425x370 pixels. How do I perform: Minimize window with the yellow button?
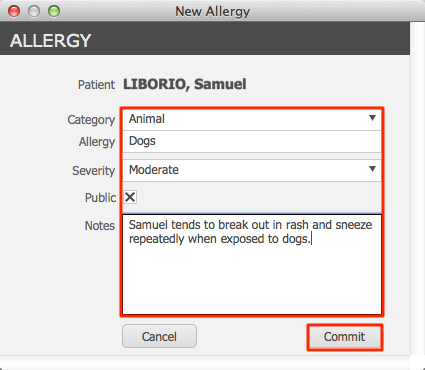34,11
